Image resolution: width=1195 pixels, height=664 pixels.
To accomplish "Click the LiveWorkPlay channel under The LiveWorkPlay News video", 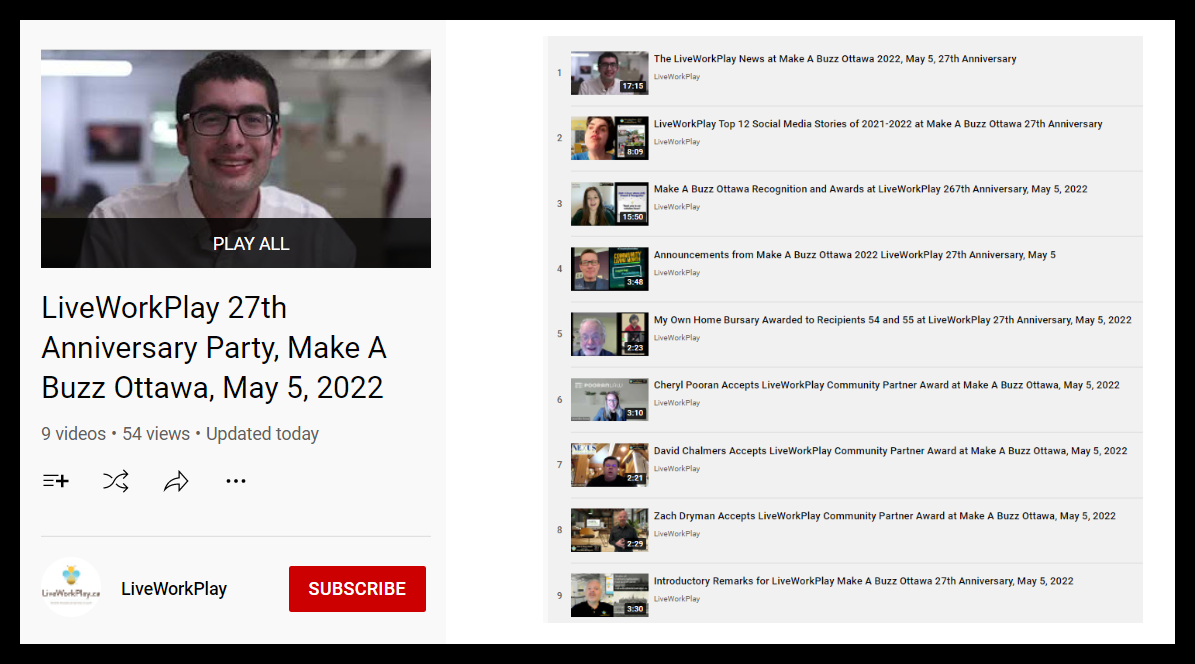I will pyautogui.click(x=677, y=76).
